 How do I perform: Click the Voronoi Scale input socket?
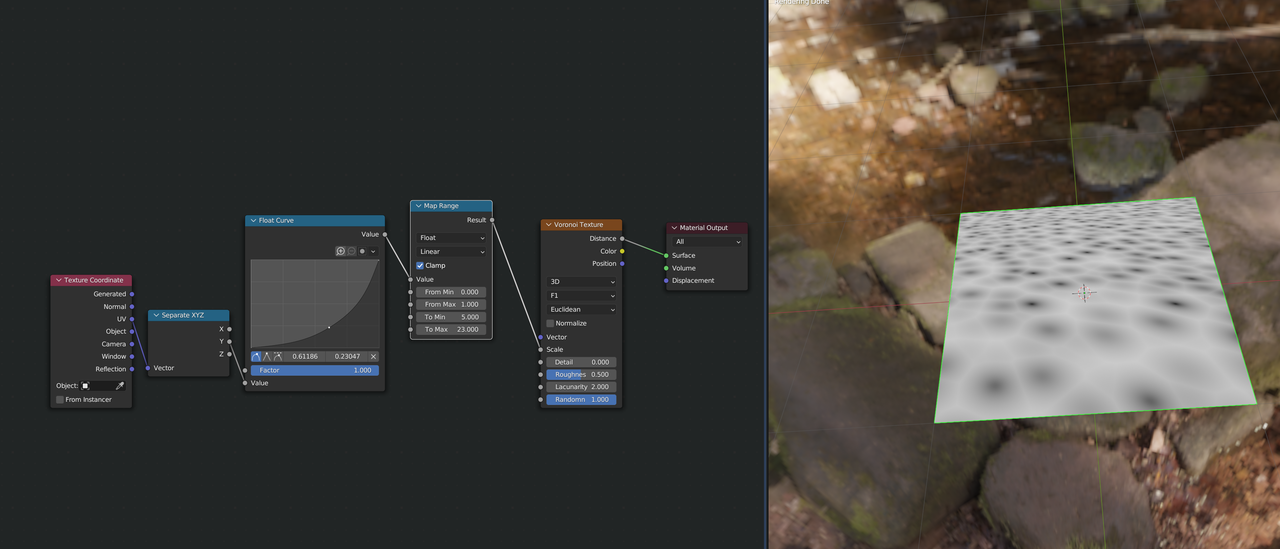coord(541,349)
